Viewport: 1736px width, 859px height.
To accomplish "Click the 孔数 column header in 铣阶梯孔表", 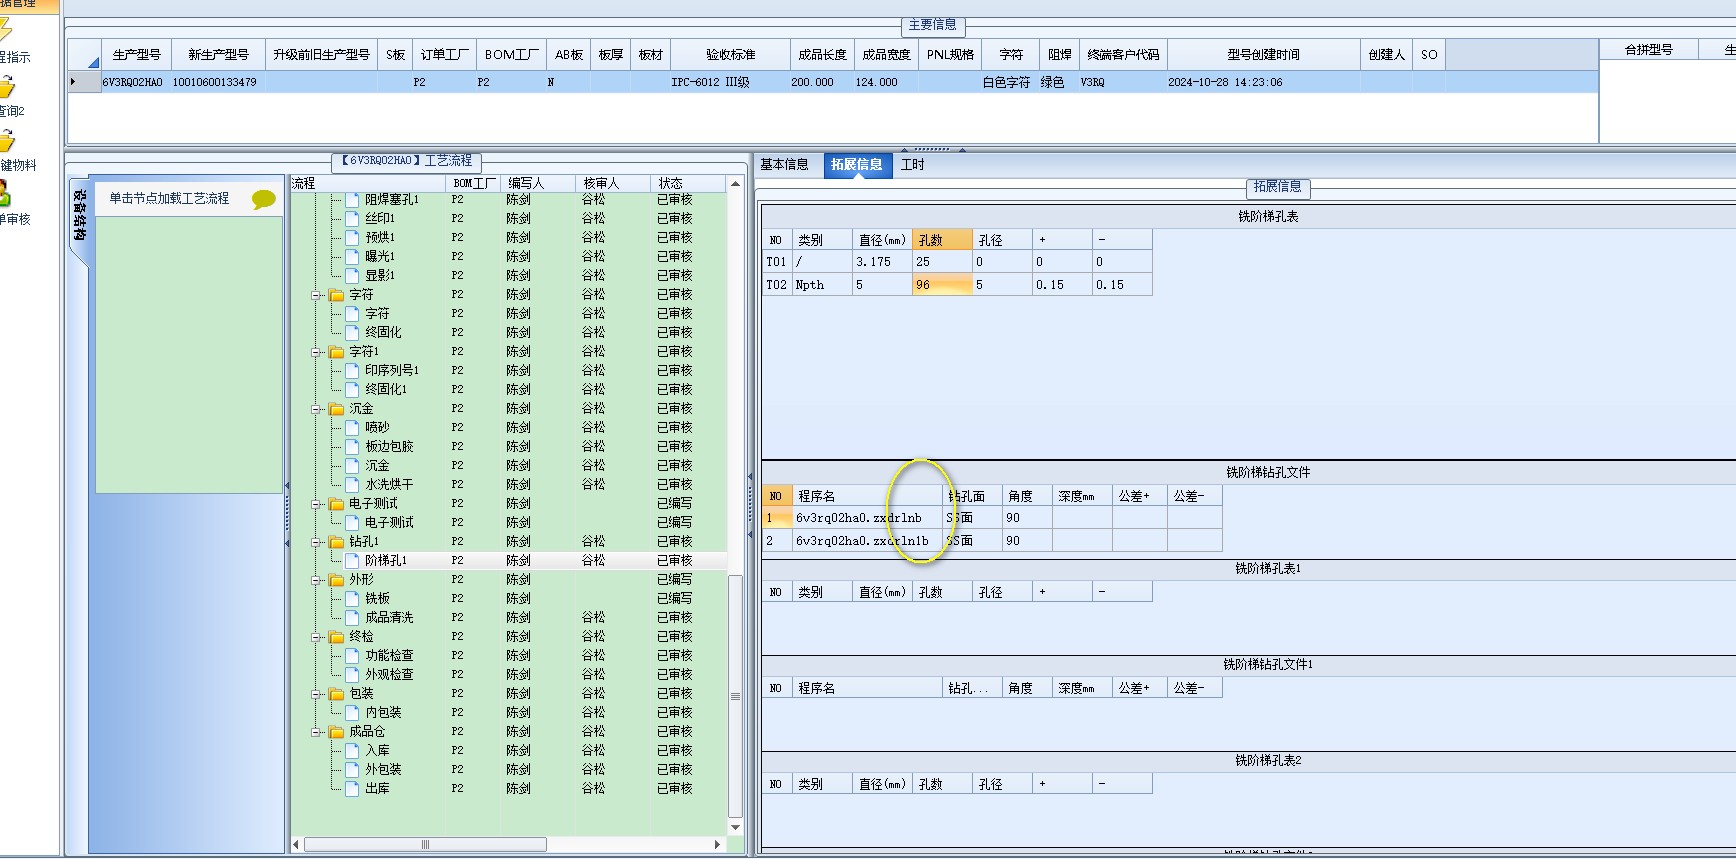I will tap(942, 240).
